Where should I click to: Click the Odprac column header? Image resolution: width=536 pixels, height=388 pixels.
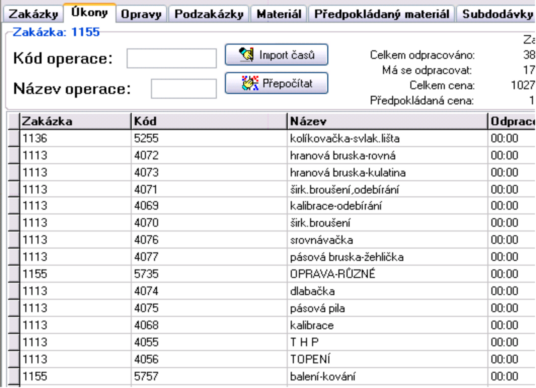point(512,121)
